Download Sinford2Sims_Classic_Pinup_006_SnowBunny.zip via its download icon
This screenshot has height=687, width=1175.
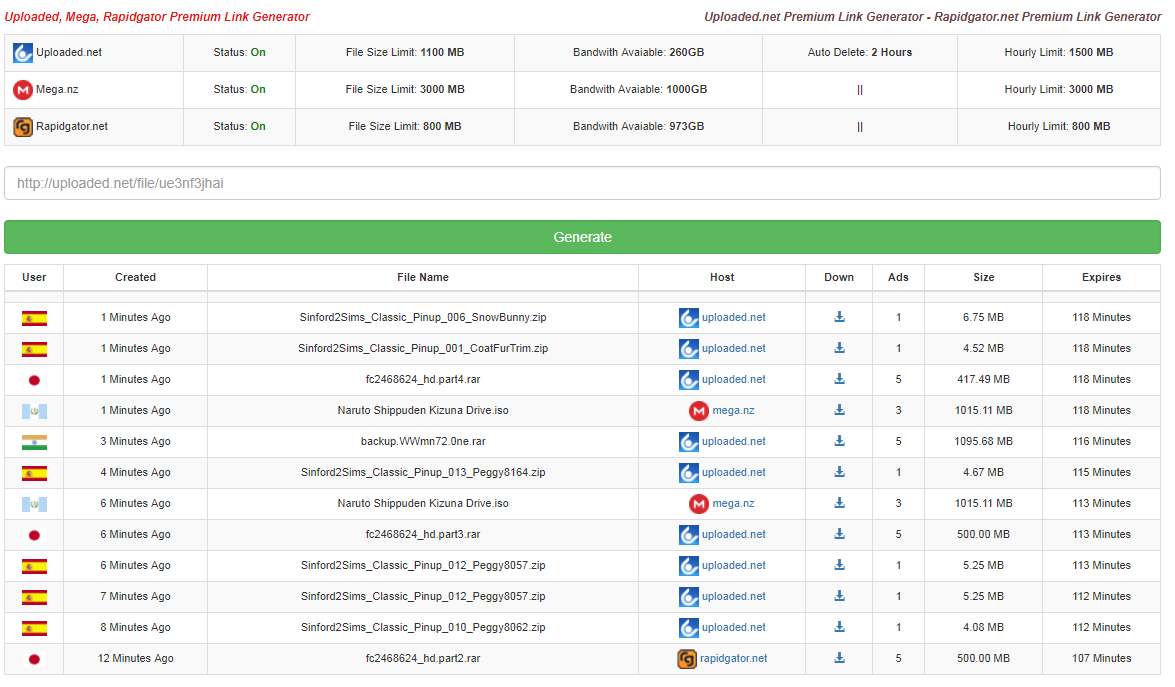pos(839,317)
